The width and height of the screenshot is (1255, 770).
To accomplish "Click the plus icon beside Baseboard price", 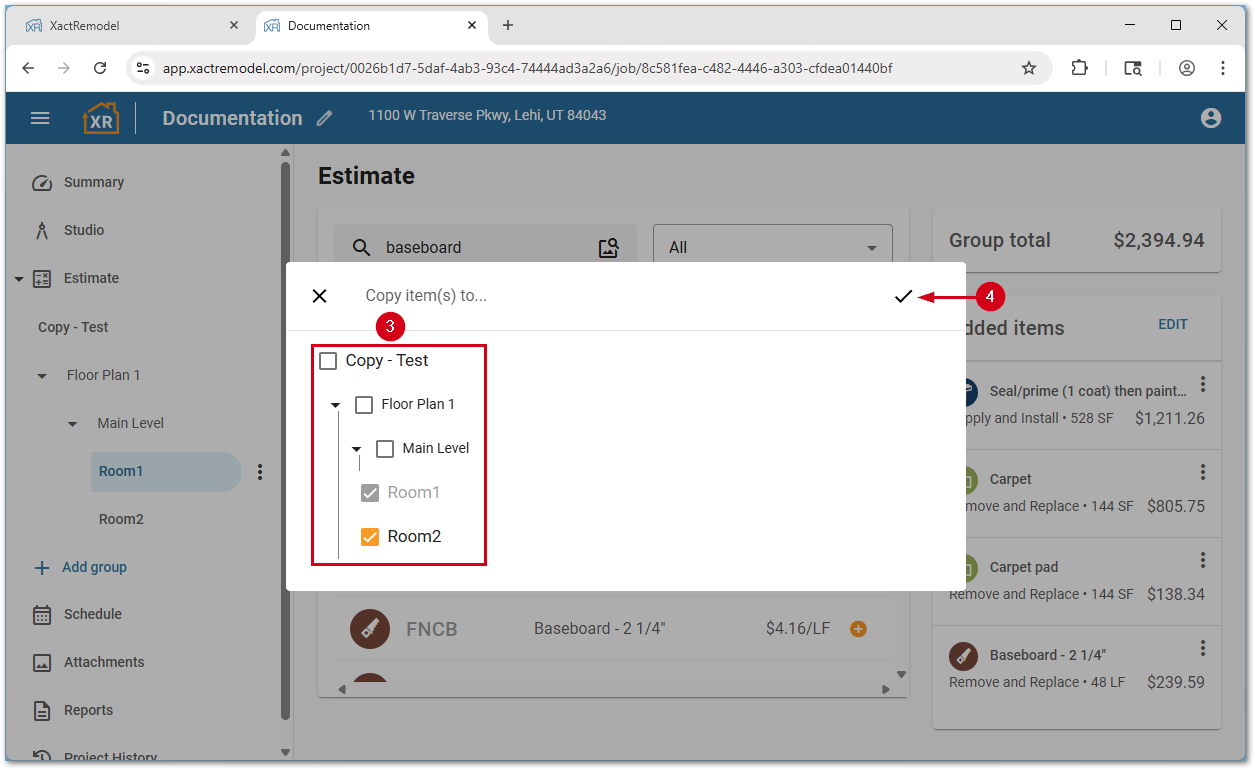I will 858,629.
